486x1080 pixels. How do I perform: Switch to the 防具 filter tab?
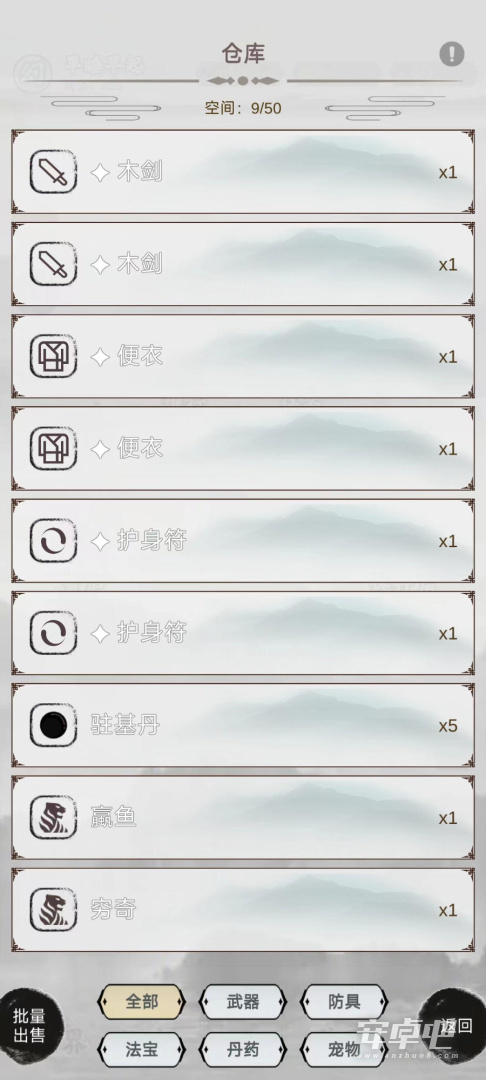pos(344,1001)
